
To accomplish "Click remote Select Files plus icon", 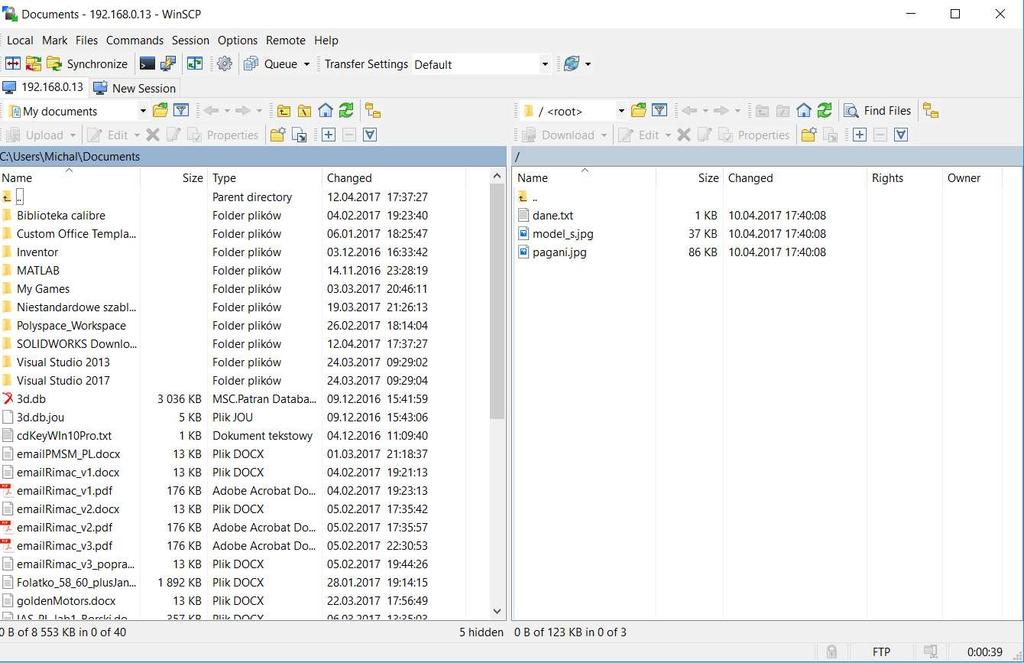I will [x=859, y=135].
